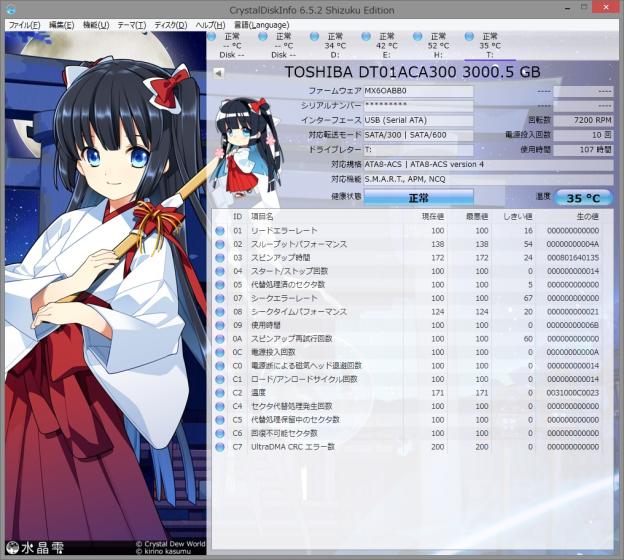The image size is (624, 560).
Task: Open the ファイル(F) menu
Action: pyautogui.click(x=24, y=25)
